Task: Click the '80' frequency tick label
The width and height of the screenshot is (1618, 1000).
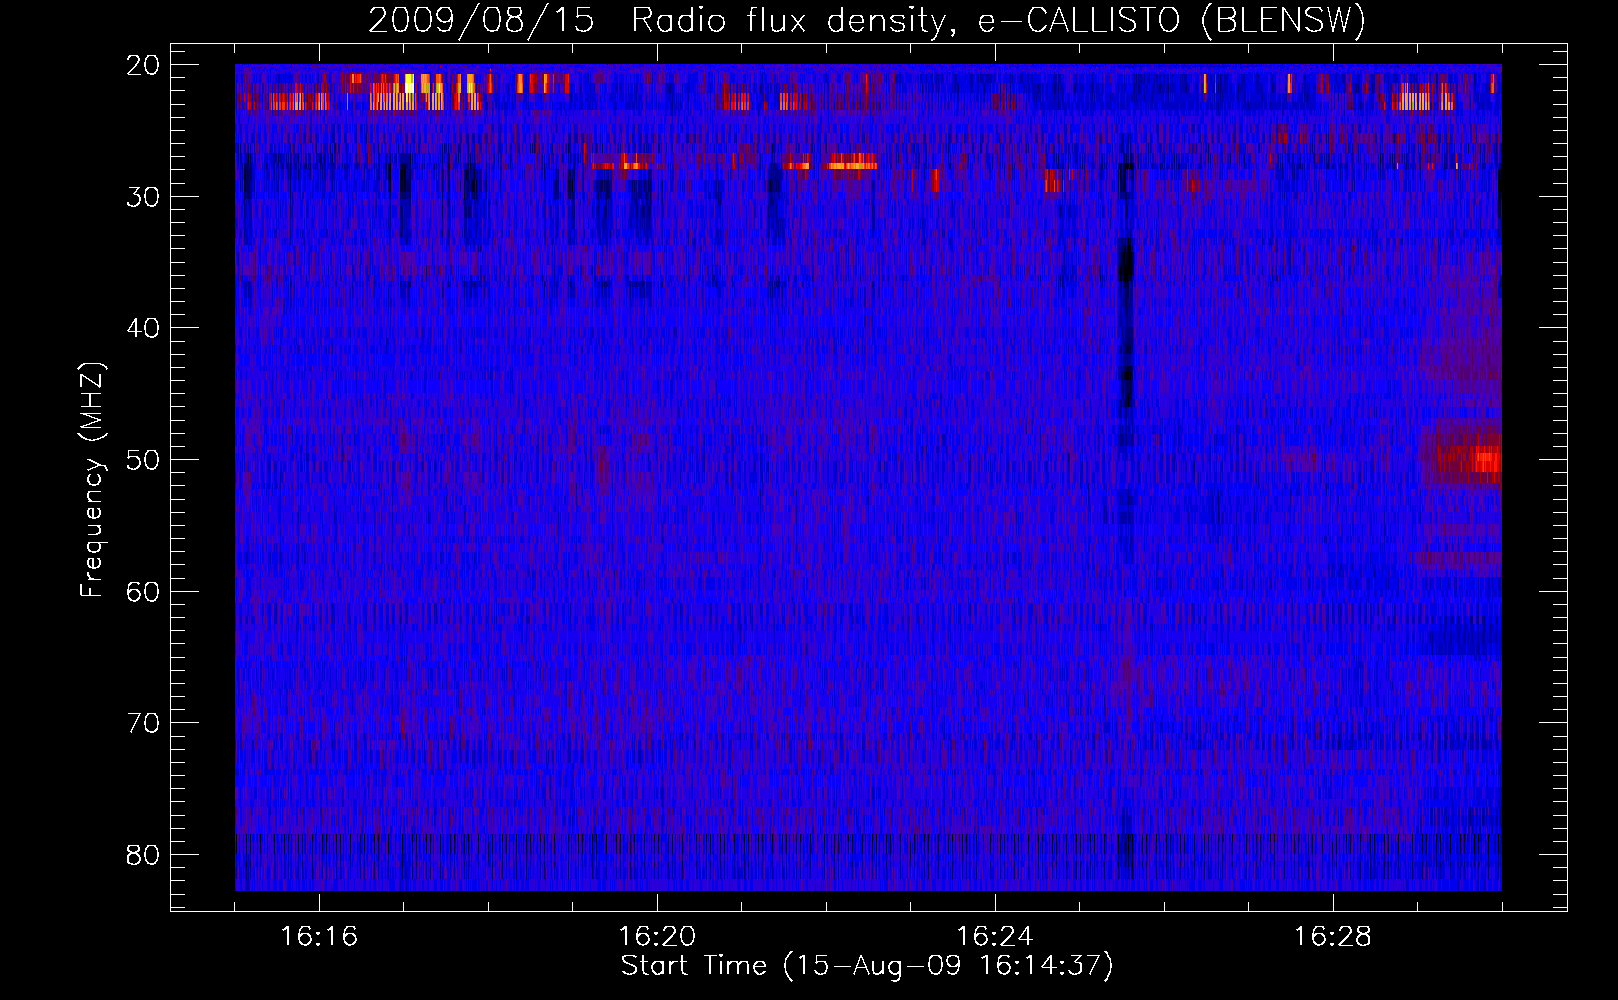Action: click(x=144, y=855)
